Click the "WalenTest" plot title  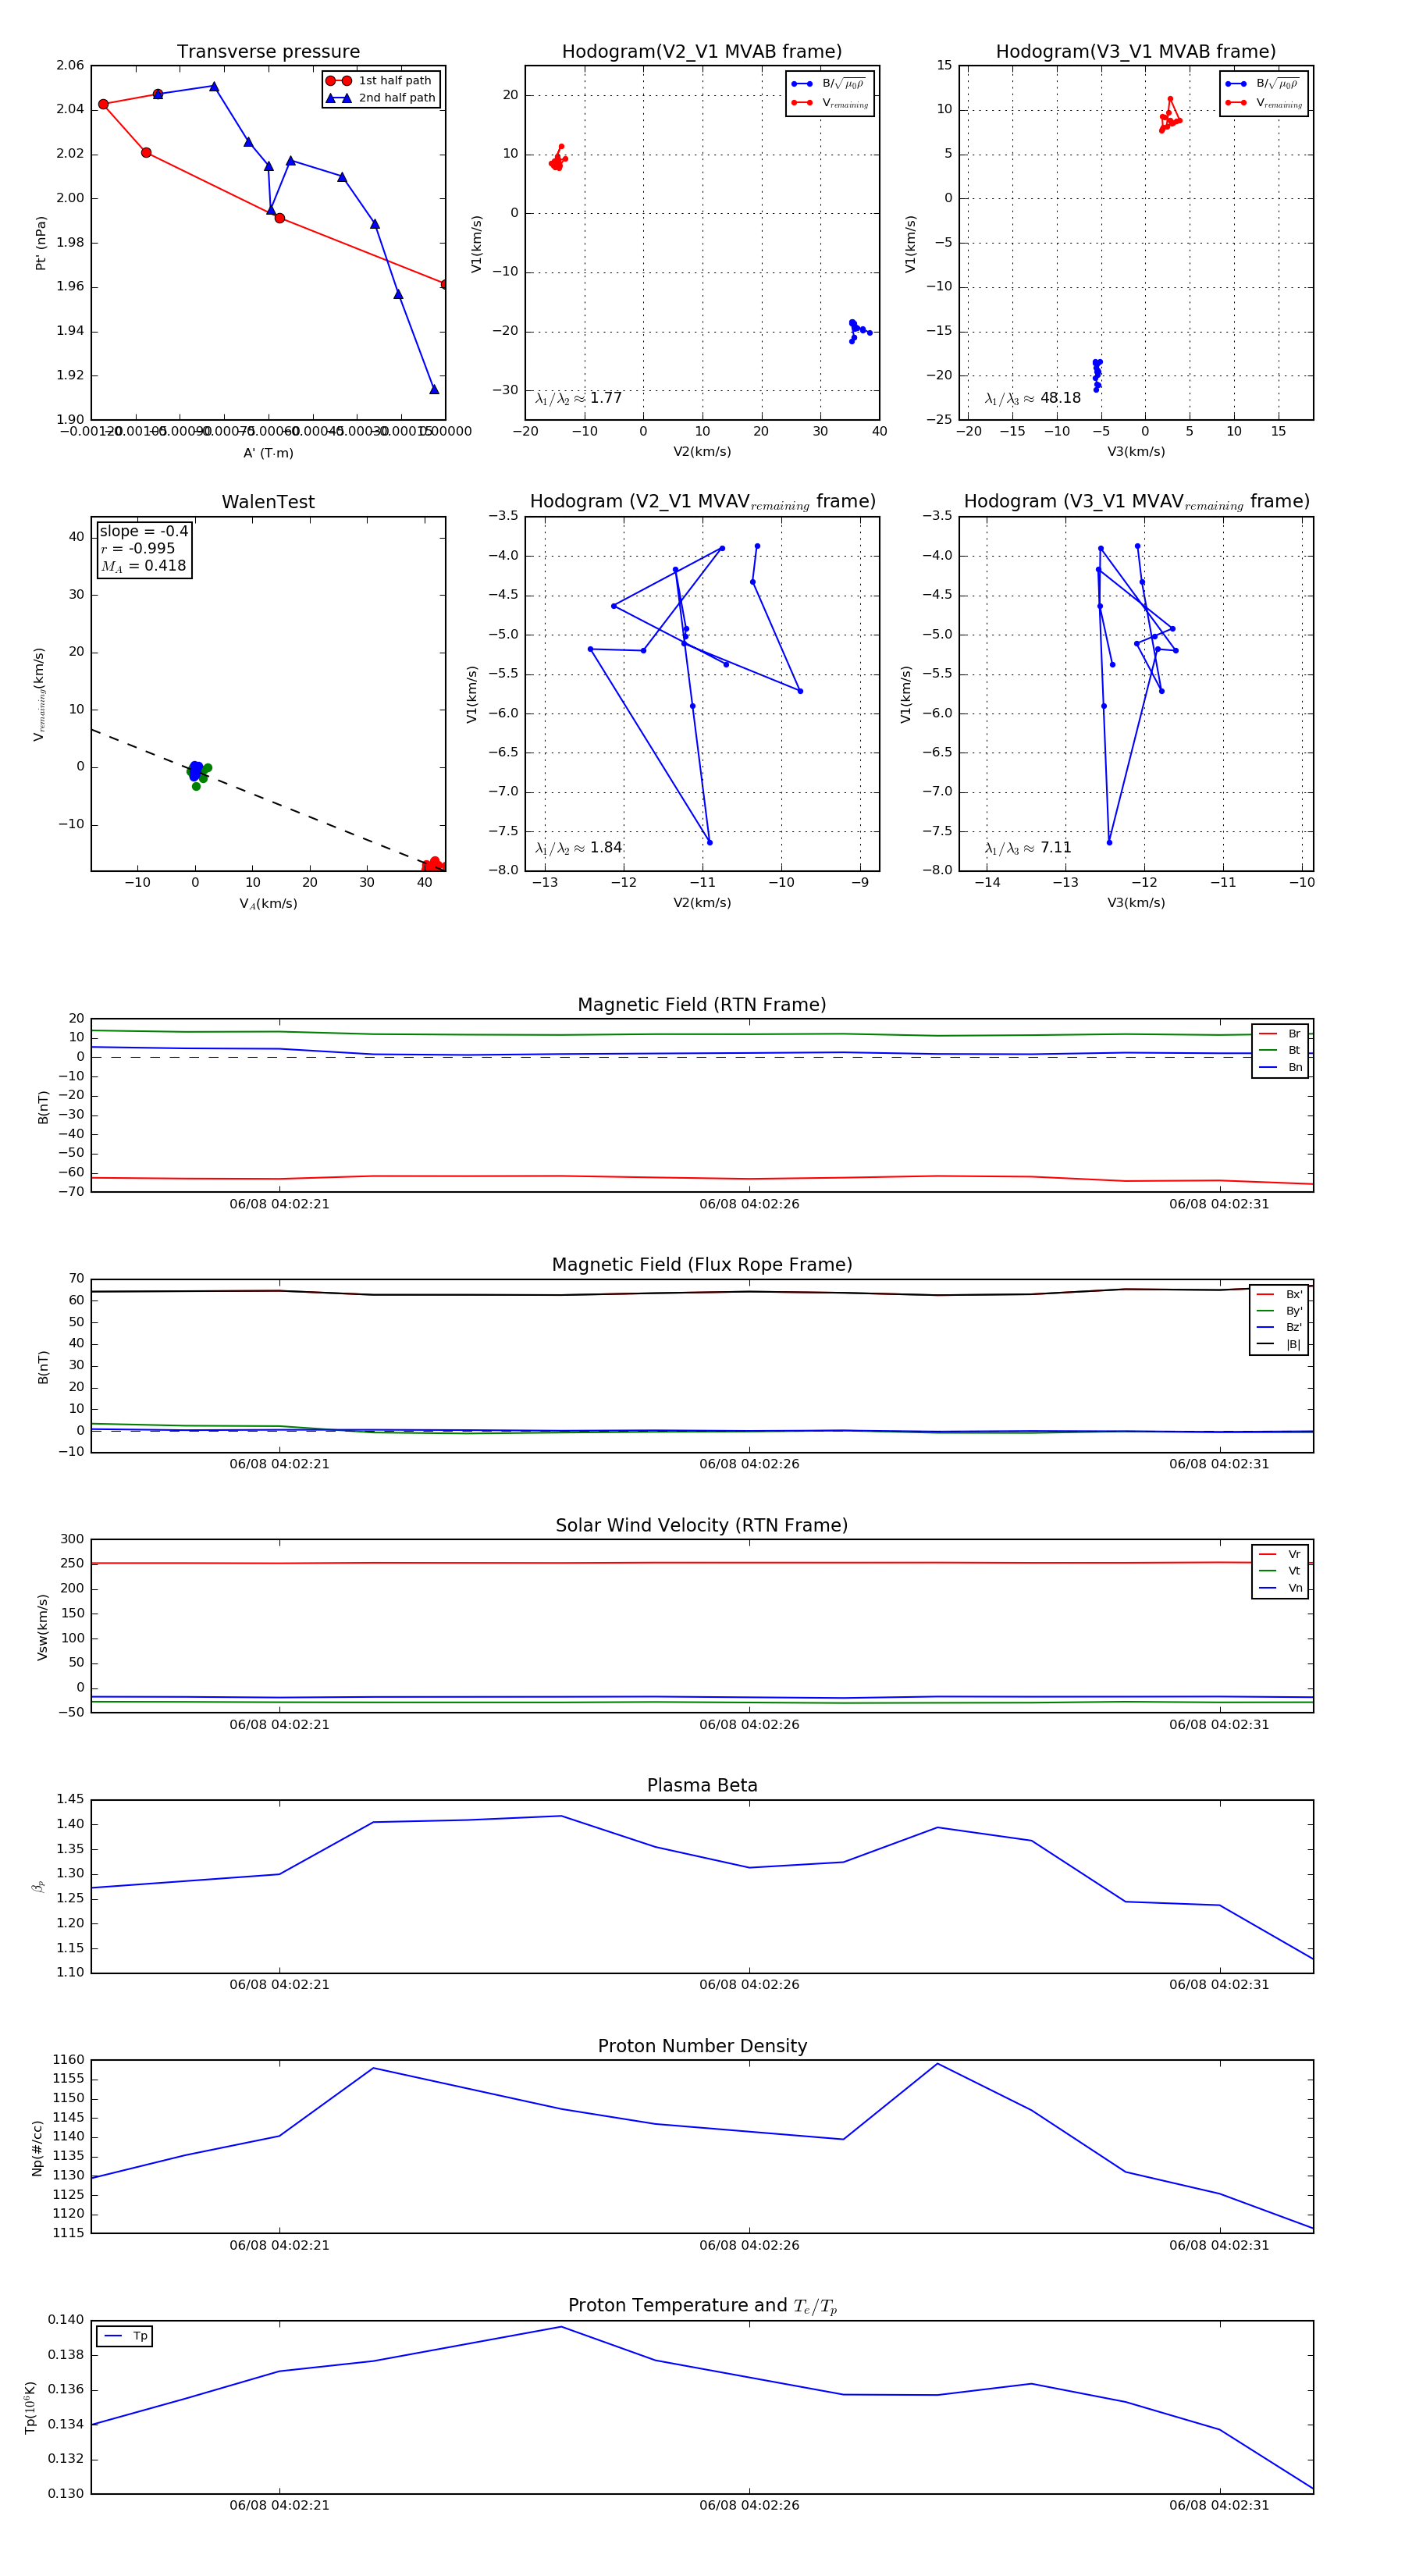pyautogui.click(x=268, y=502)
